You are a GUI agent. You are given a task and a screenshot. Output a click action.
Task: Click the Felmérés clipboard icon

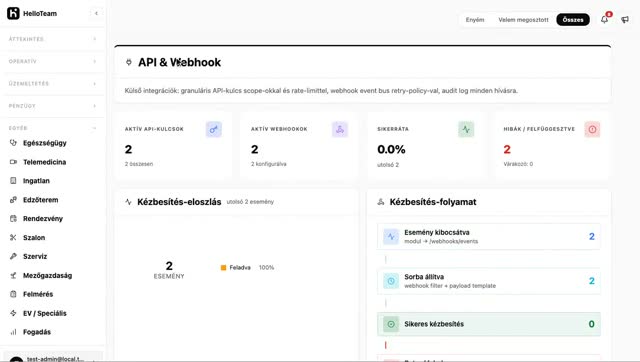[13, 294]
